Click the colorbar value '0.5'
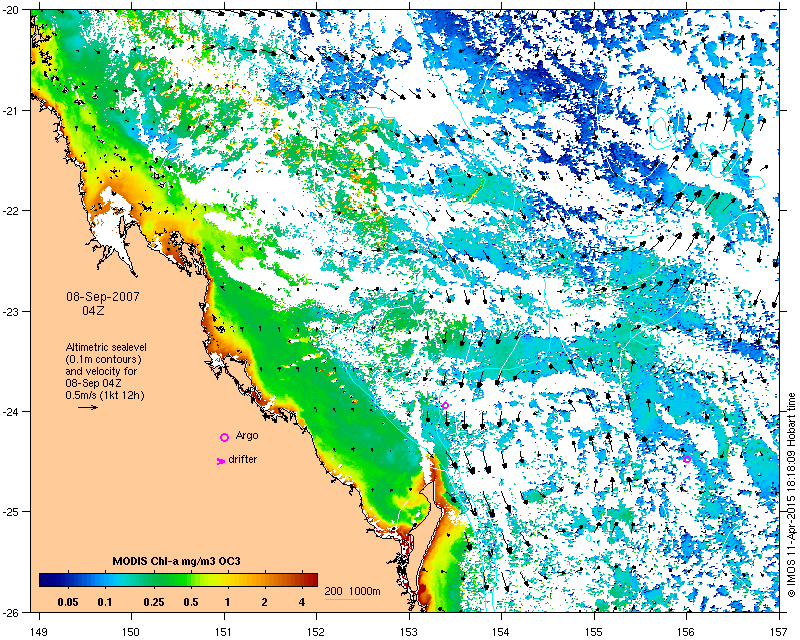800x640 pixels. pyautogui.click(x=190, y=602)
